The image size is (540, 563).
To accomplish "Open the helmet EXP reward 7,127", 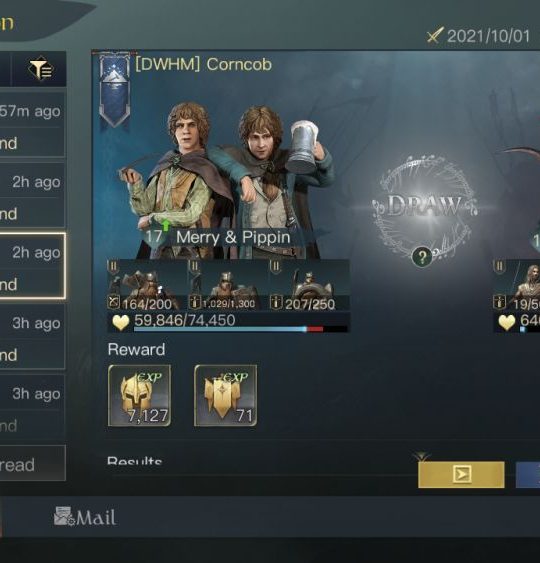I will (x=139, y=395).
